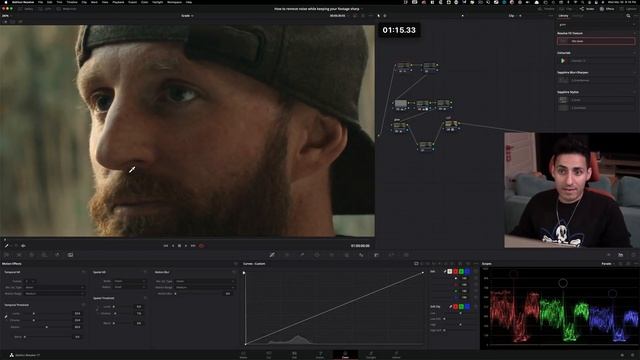Open the Parade scope type dropdown

(608, 264)
